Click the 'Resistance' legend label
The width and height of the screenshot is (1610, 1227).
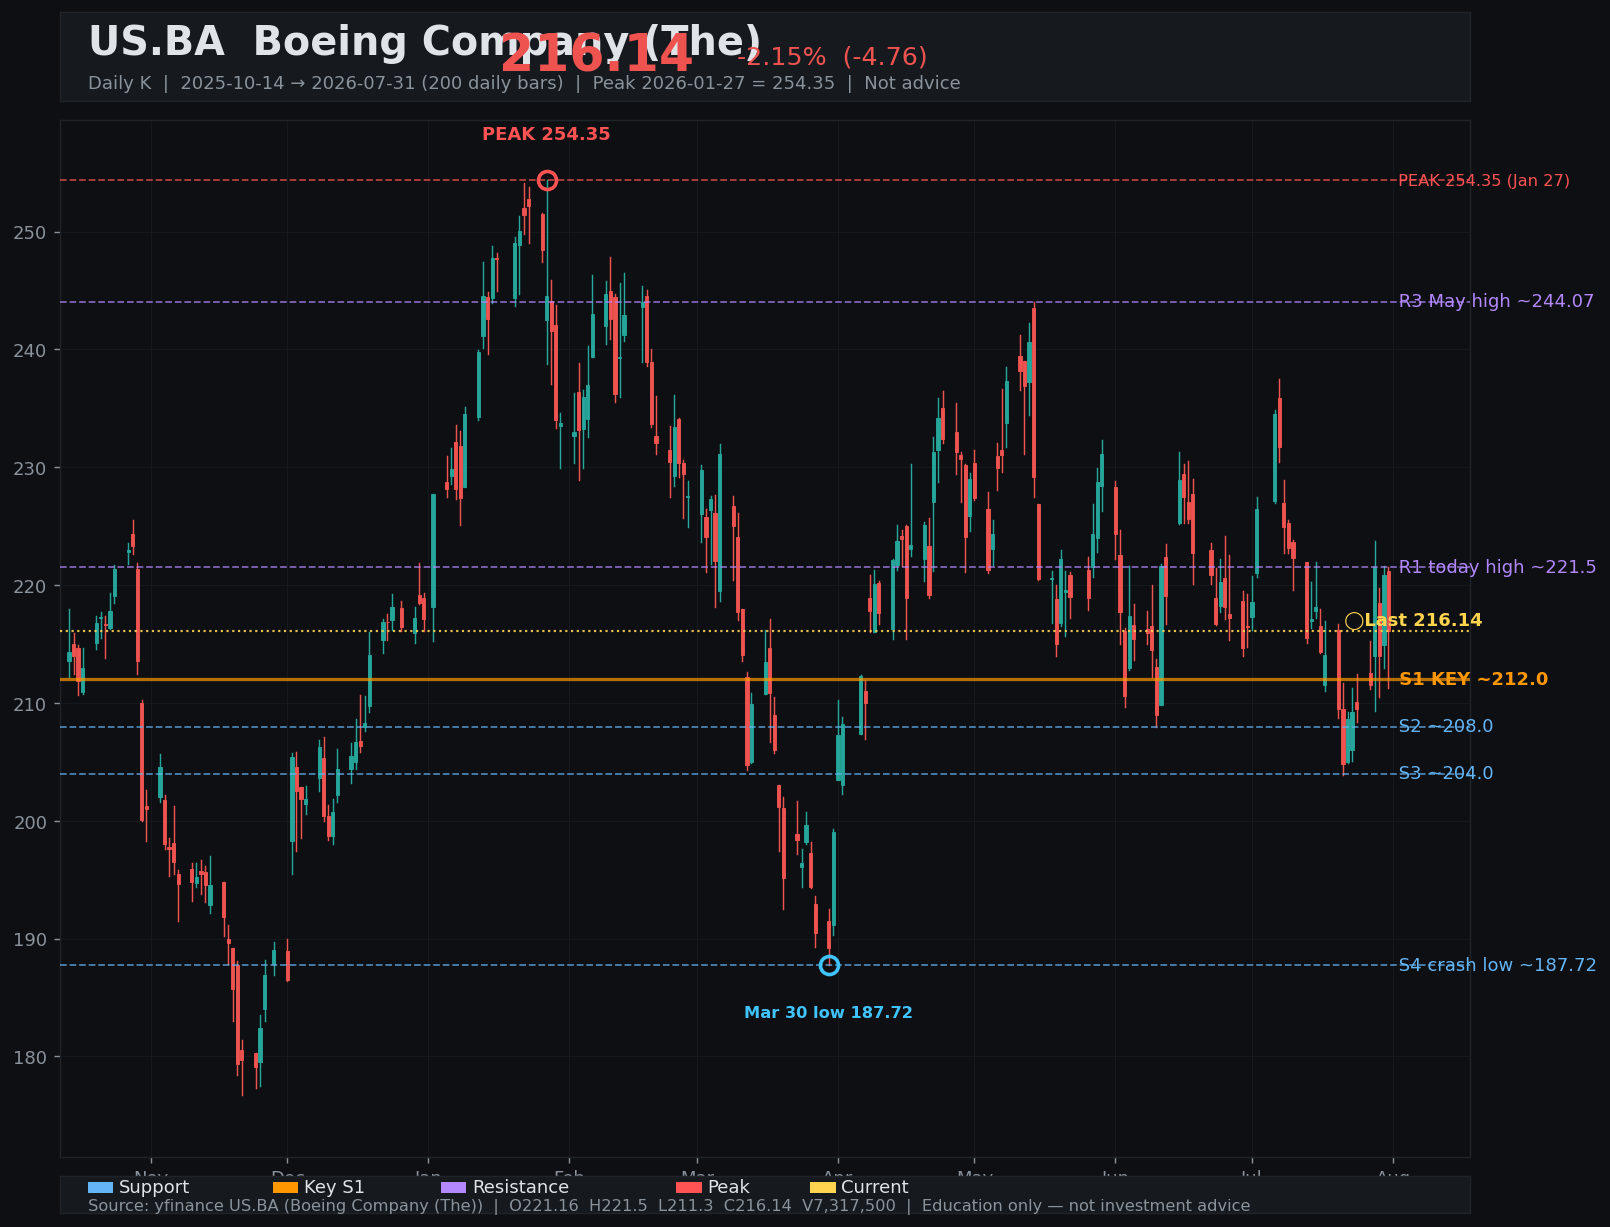pyautogui.click(x=520, y=1188)
